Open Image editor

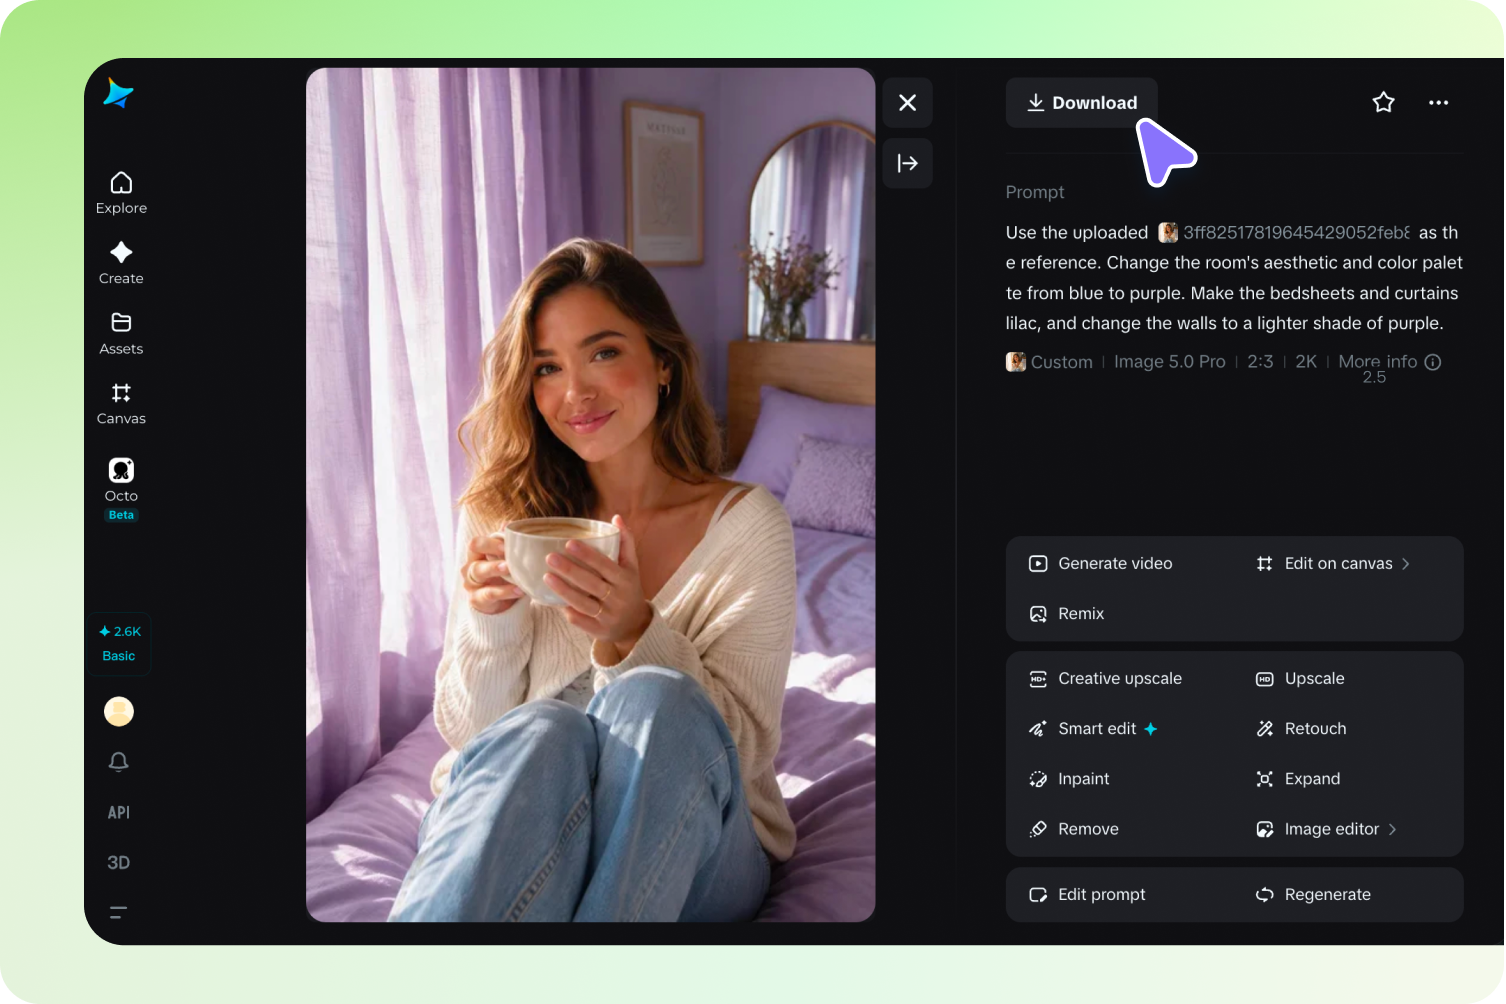[1326, 829]
